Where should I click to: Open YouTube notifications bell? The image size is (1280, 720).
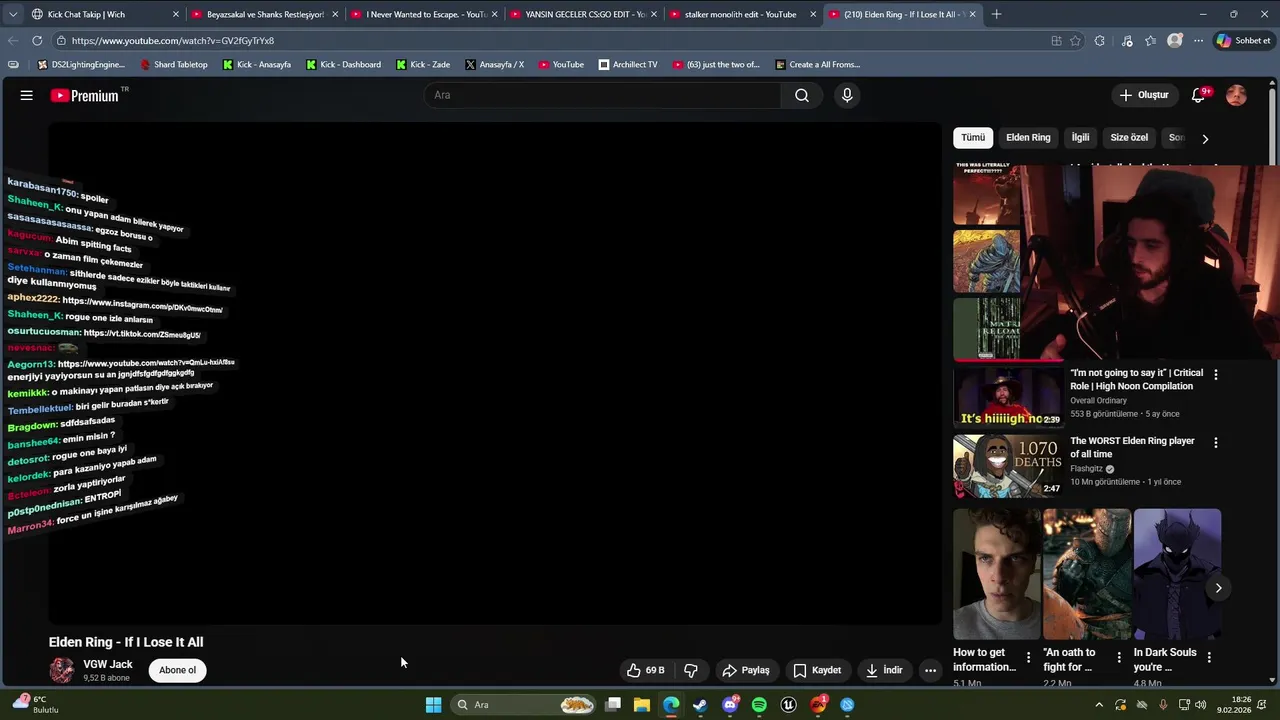pyautogui.click(x=1198, y=95)
